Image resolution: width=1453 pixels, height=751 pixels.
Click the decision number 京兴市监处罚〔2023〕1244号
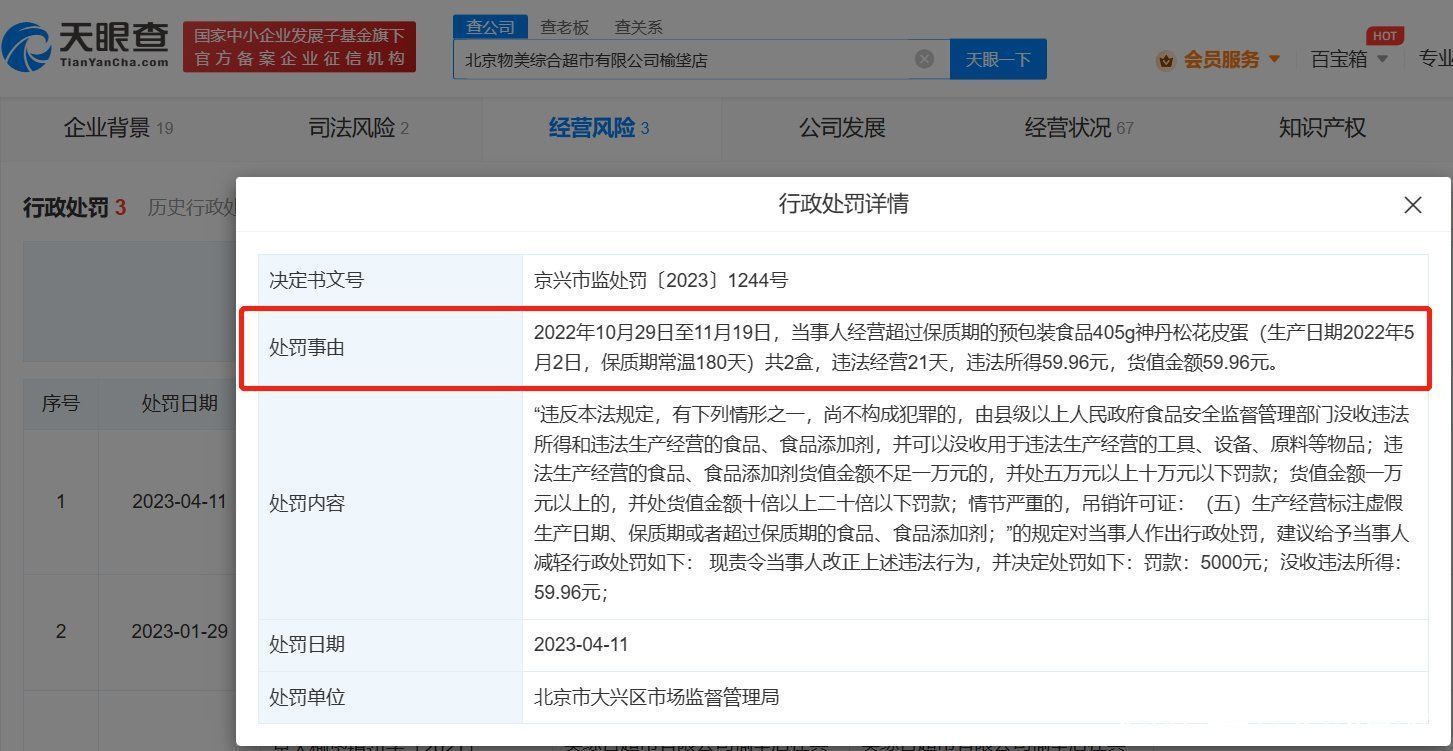pos(661,280)
